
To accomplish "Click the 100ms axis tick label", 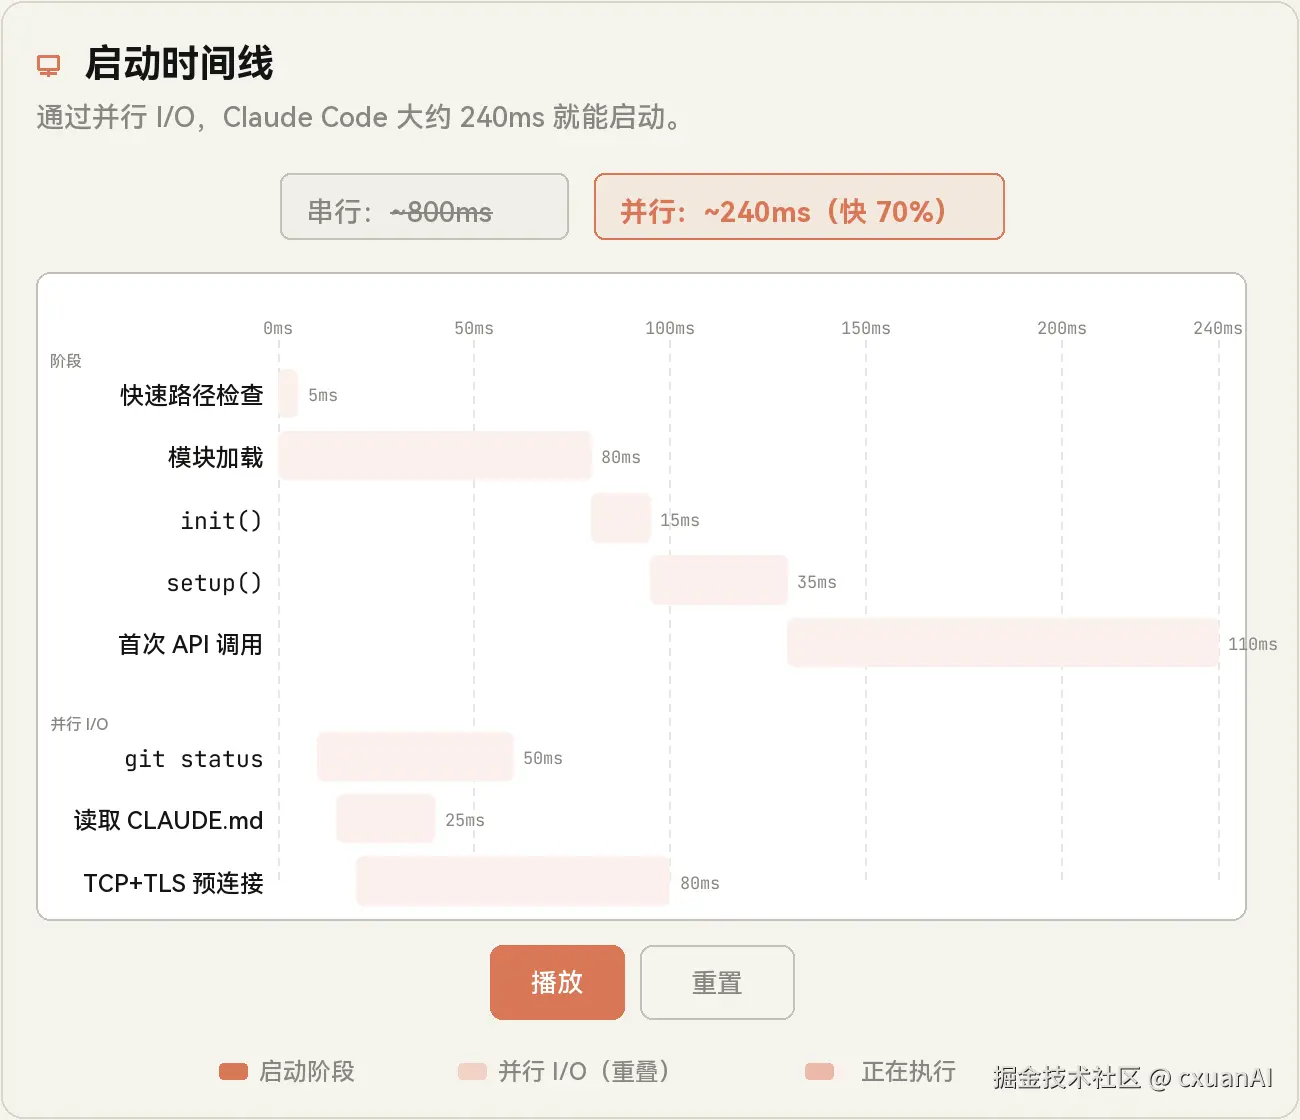I will 670,328.
